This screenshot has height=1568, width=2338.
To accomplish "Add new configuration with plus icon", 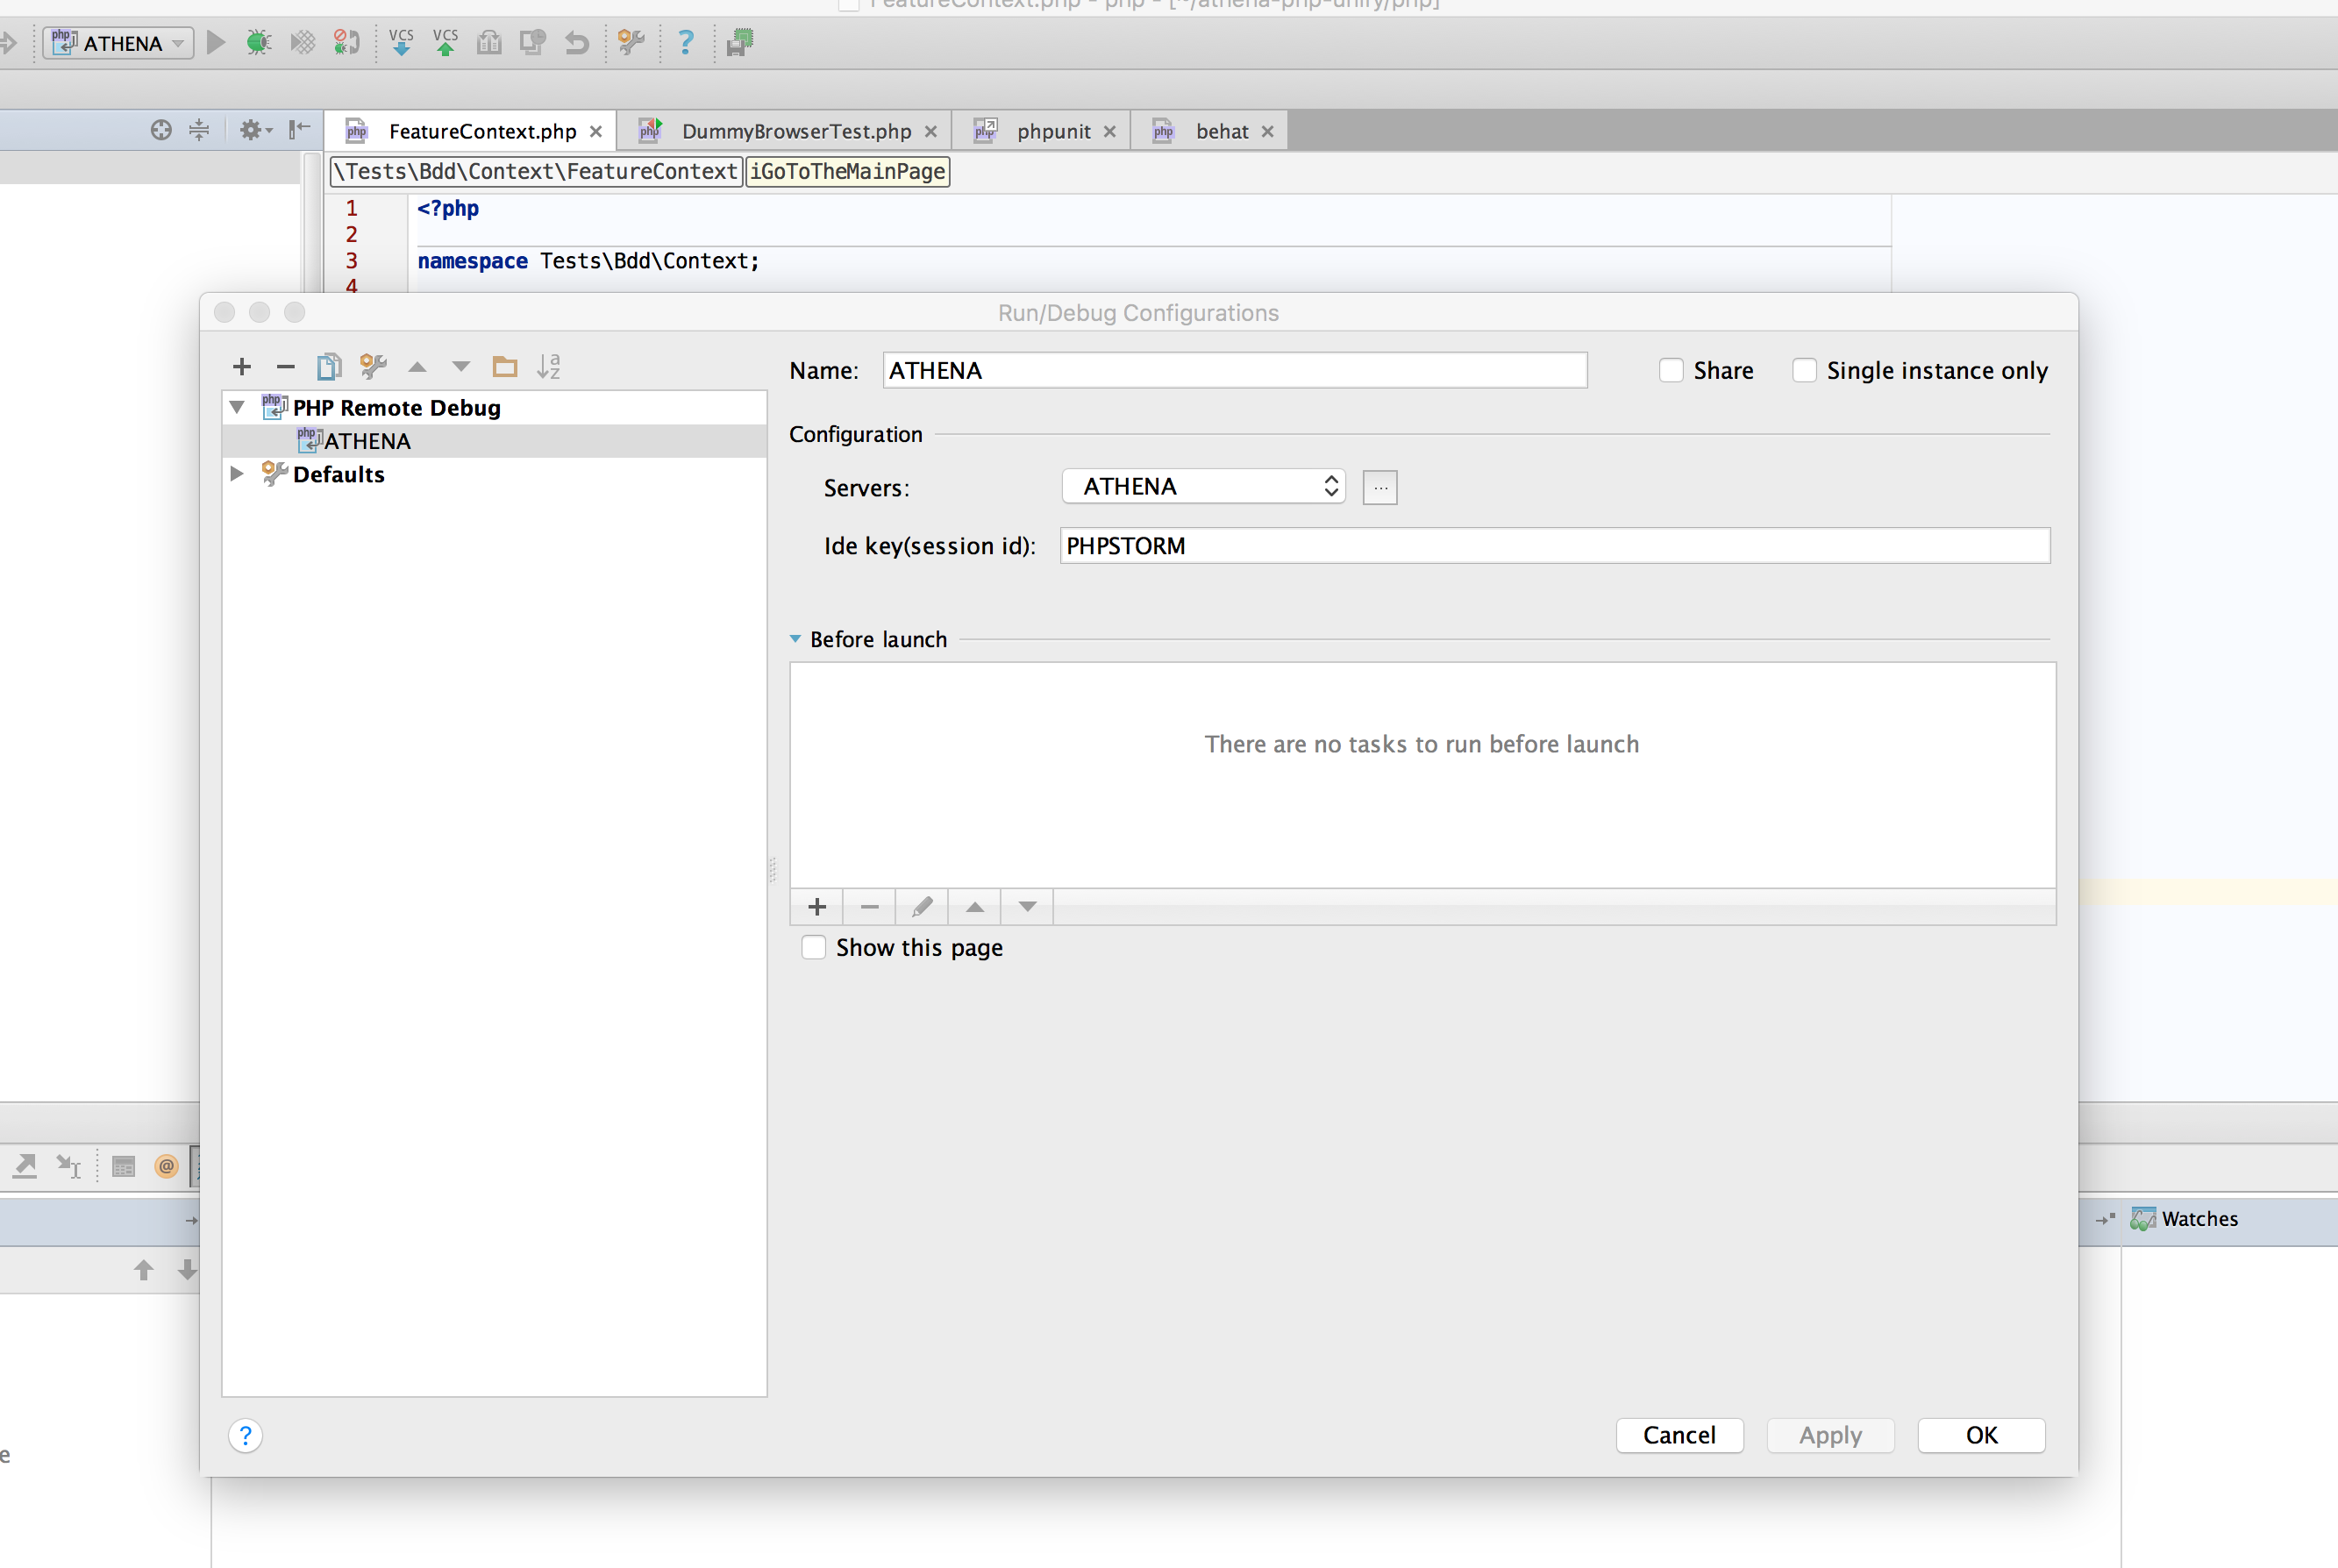I will point(241,367).
